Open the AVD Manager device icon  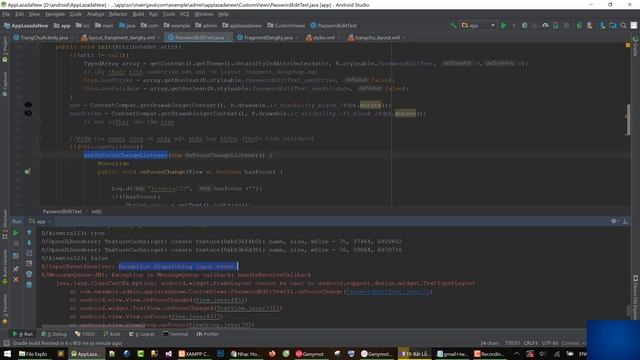(x=590, y=25)
